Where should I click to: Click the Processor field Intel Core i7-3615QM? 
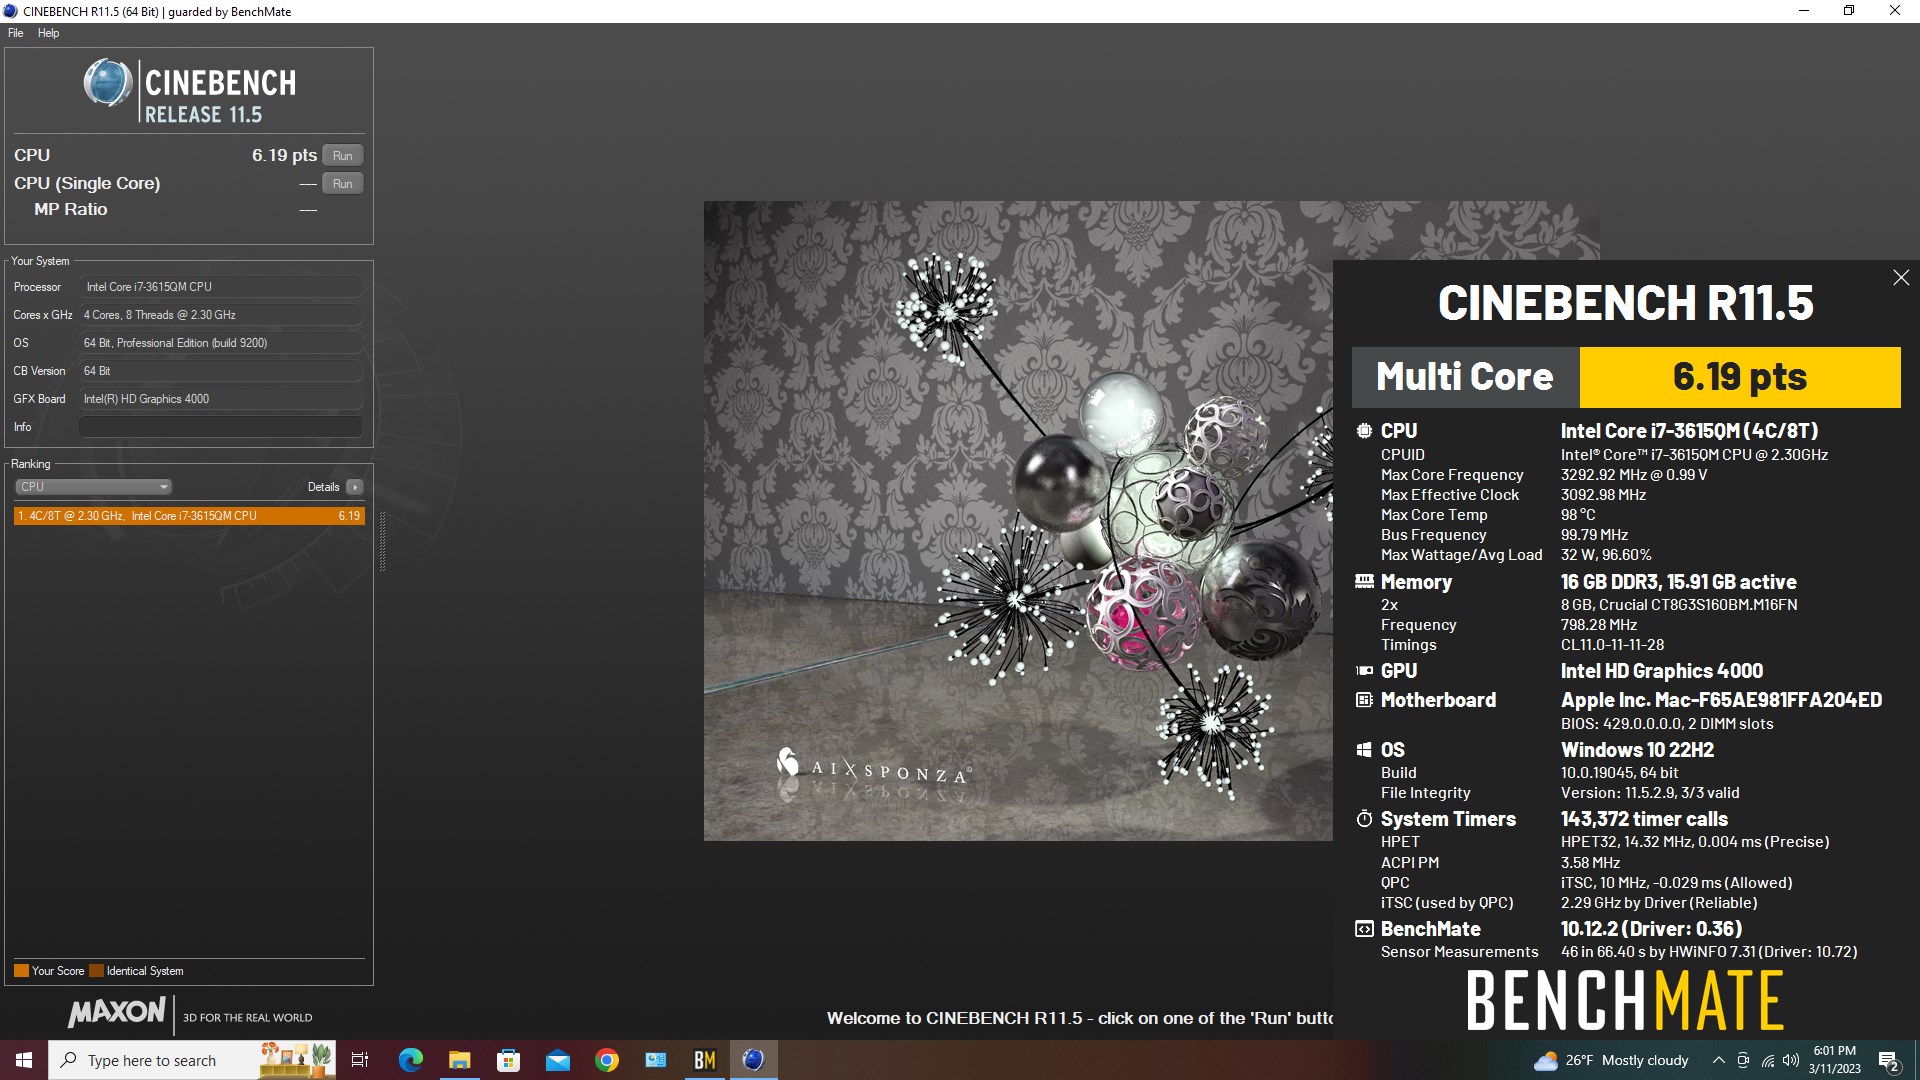(x=220, y=287)
